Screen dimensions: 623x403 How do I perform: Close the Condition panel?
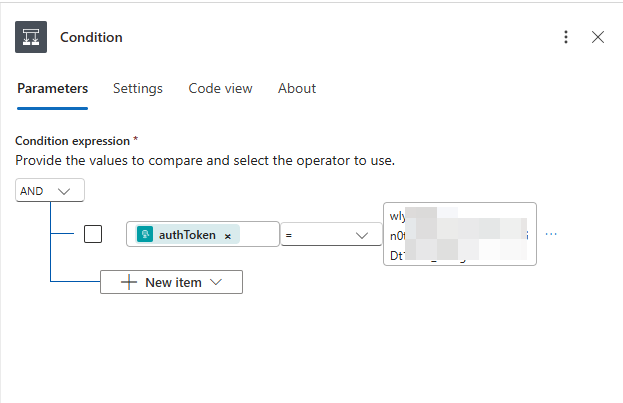(x=598, y=37)
